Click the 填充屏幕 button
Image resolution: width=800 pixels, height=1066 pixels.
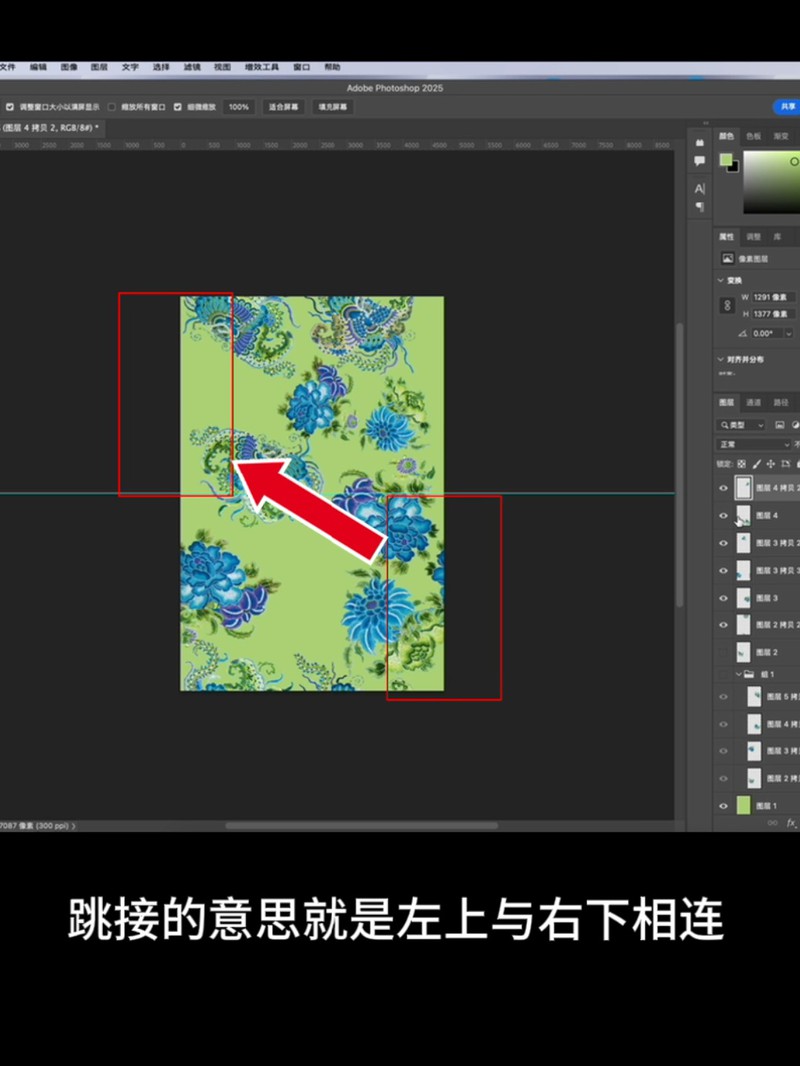click(335, 106)
